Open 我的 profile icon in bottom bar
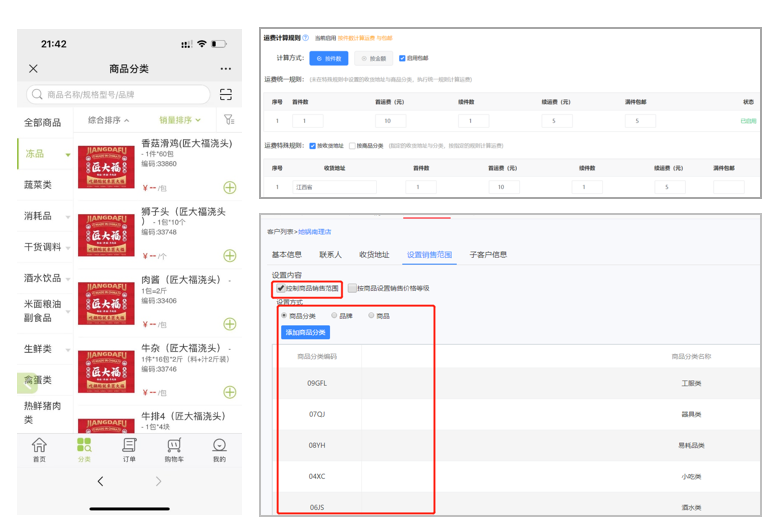 [x=219, y=450]
